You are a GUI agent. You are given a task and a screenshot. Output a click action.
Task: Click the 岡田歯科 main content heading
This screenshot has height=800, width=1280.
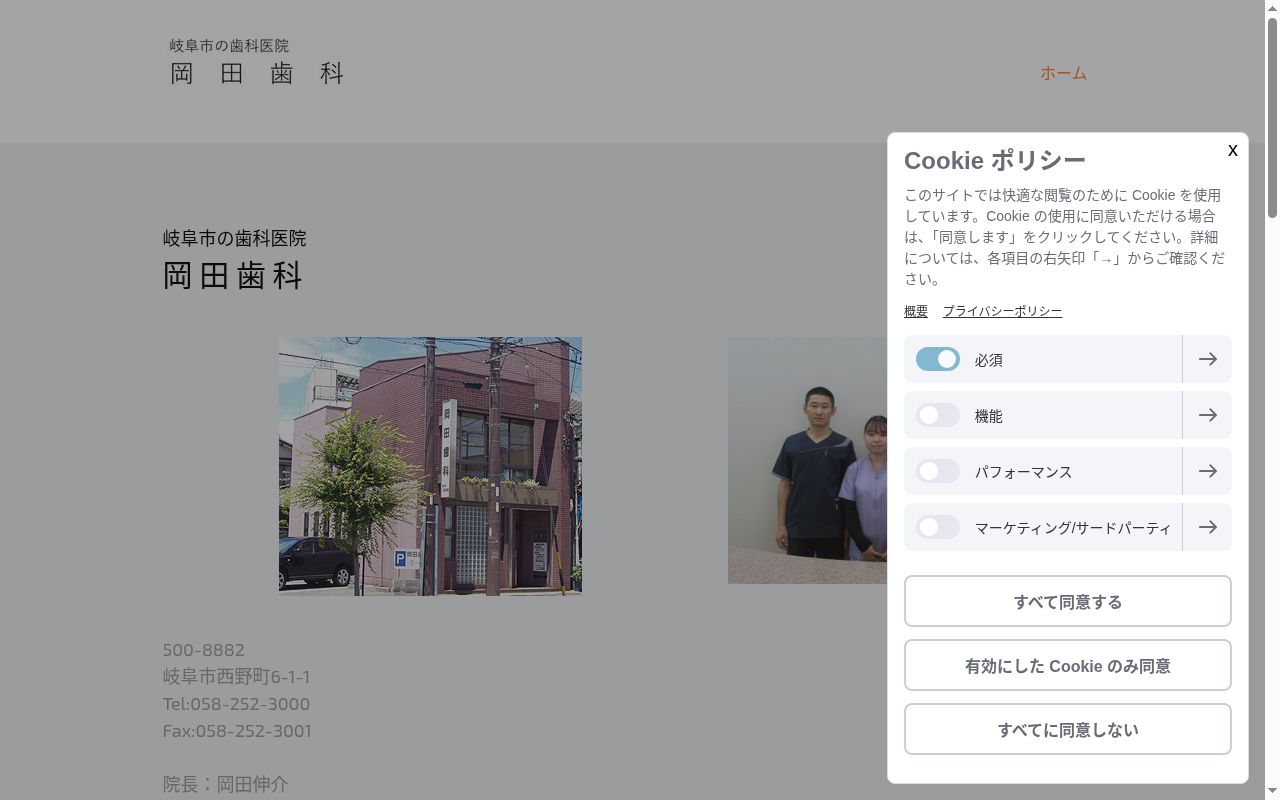coord(233,275)
